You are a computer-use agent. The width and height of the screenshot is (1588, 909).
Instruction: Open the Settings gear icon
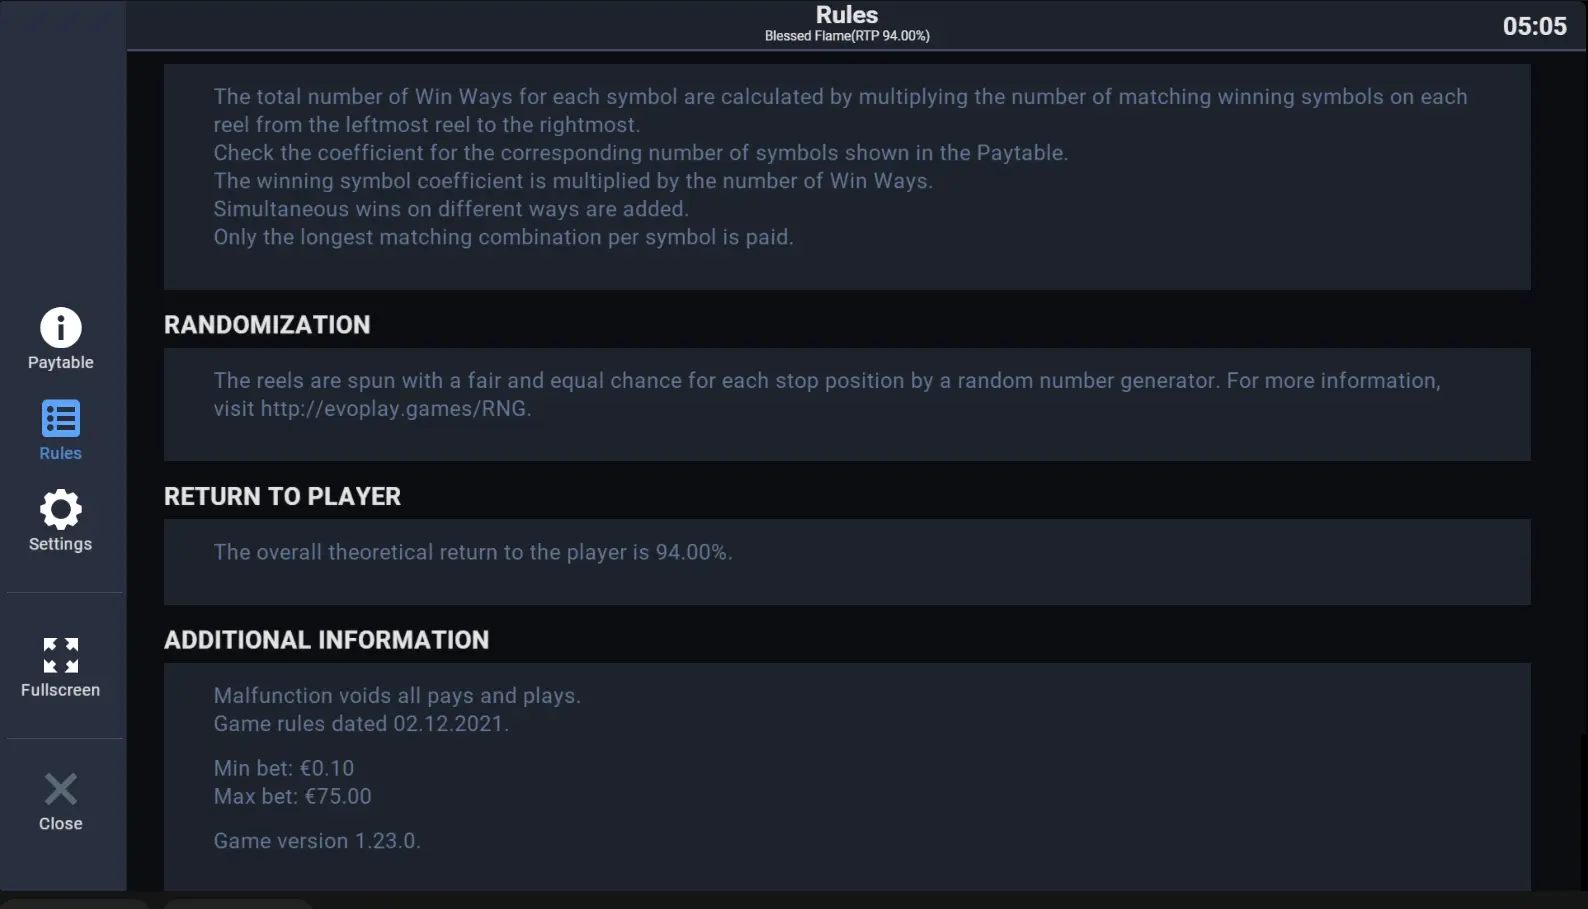click(x=61, y=509)
